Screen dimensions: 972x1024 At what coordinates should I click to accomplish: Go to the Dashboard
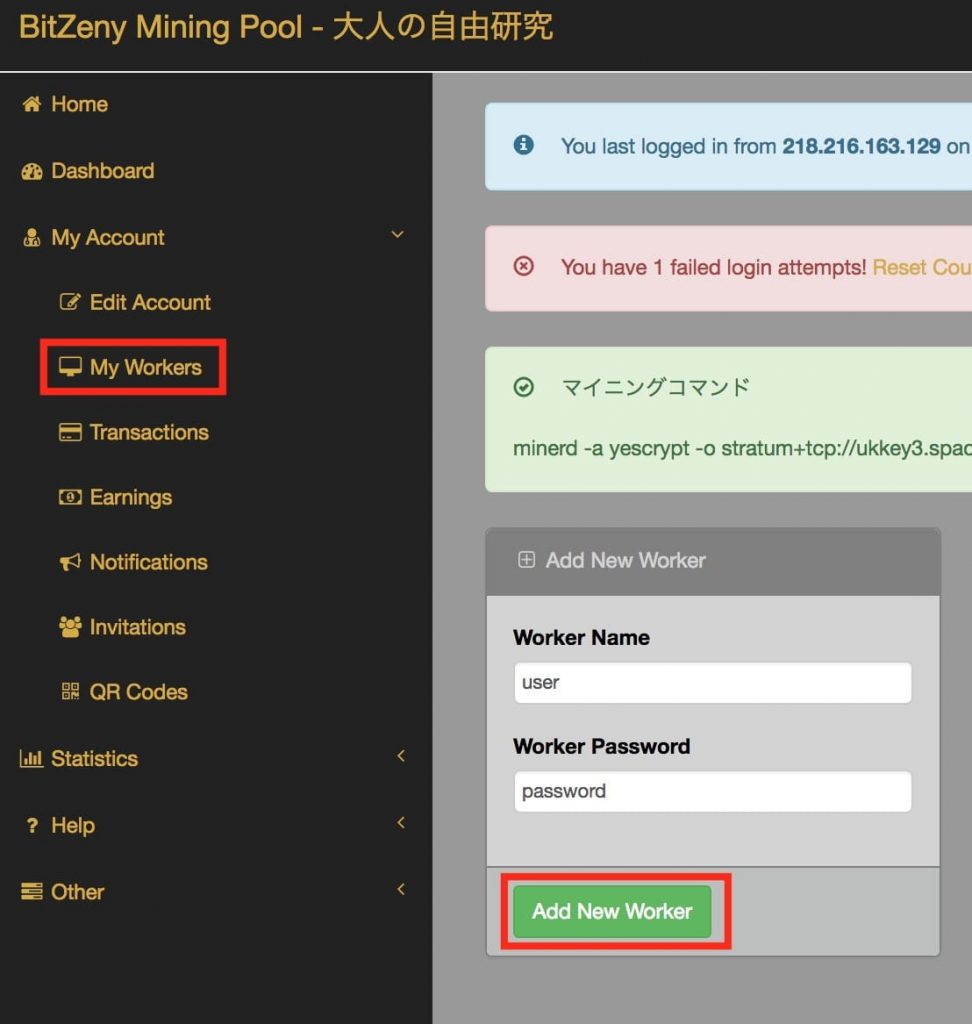click(x=103, y=171)
